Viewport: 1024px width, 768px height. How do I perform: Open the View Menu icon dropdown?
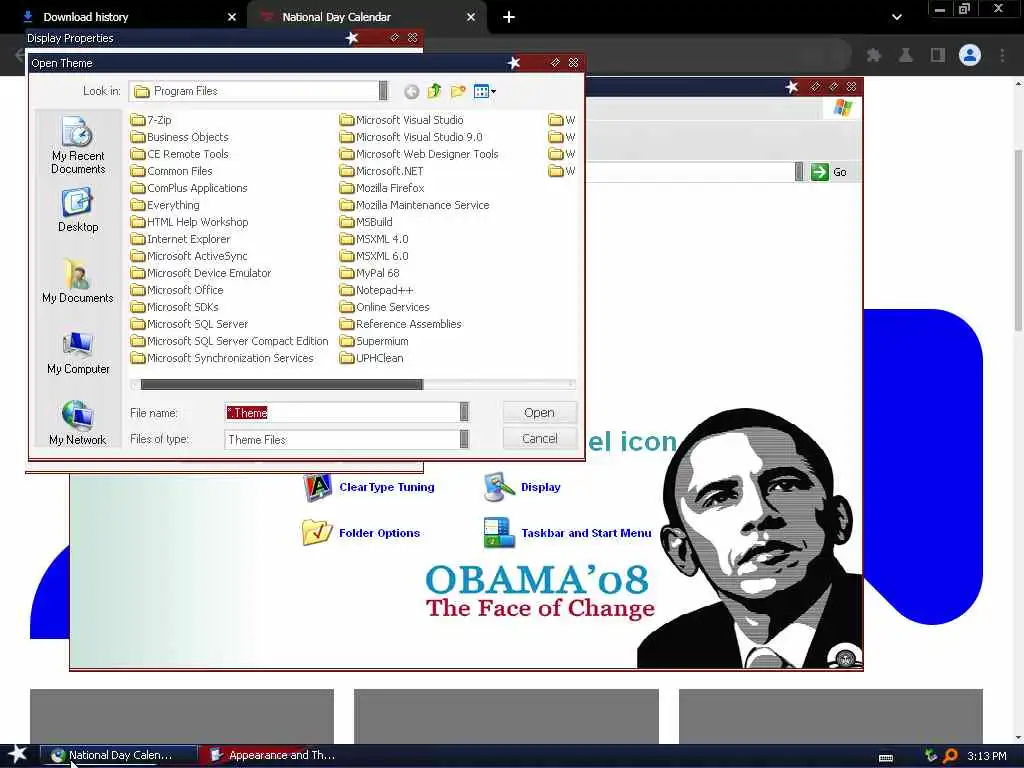(484, 91)
